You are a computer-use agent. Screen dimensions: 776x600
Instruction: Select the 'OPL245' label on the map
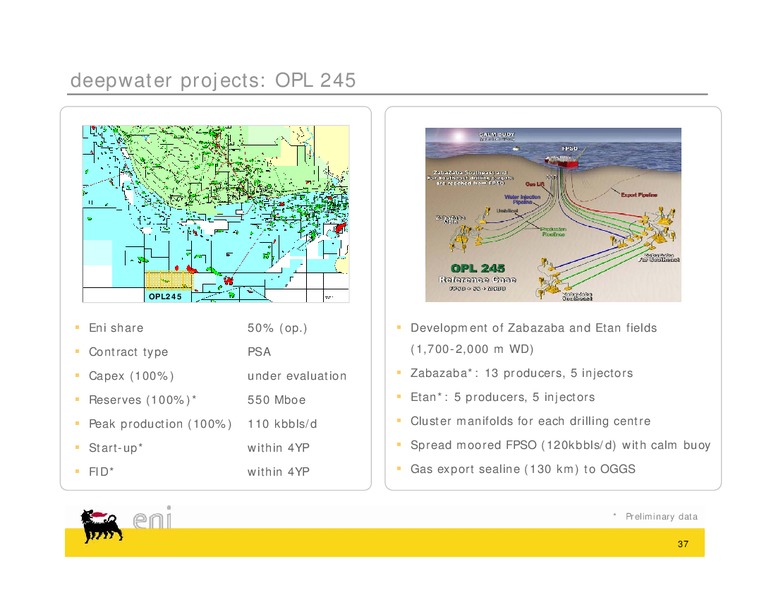click(165, 297)
